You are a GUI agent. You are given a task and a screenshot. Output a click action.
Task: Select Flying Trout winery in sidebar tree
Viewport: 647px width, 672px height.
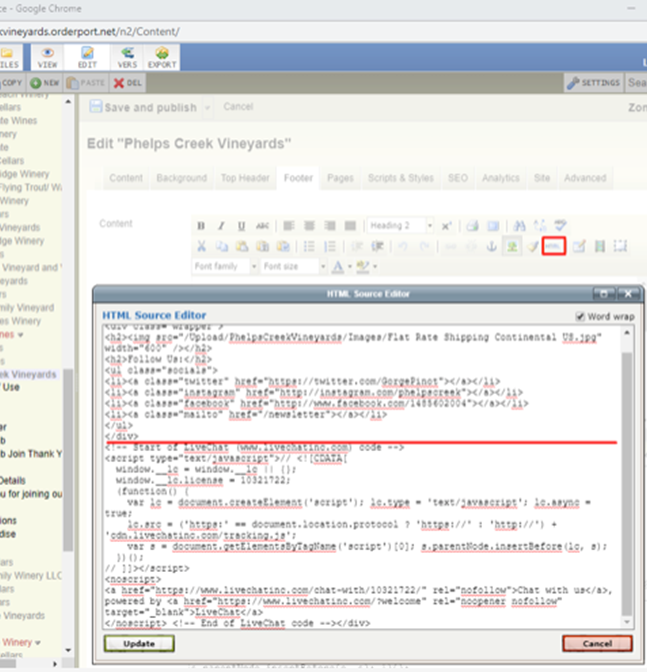tap(31, 187)
